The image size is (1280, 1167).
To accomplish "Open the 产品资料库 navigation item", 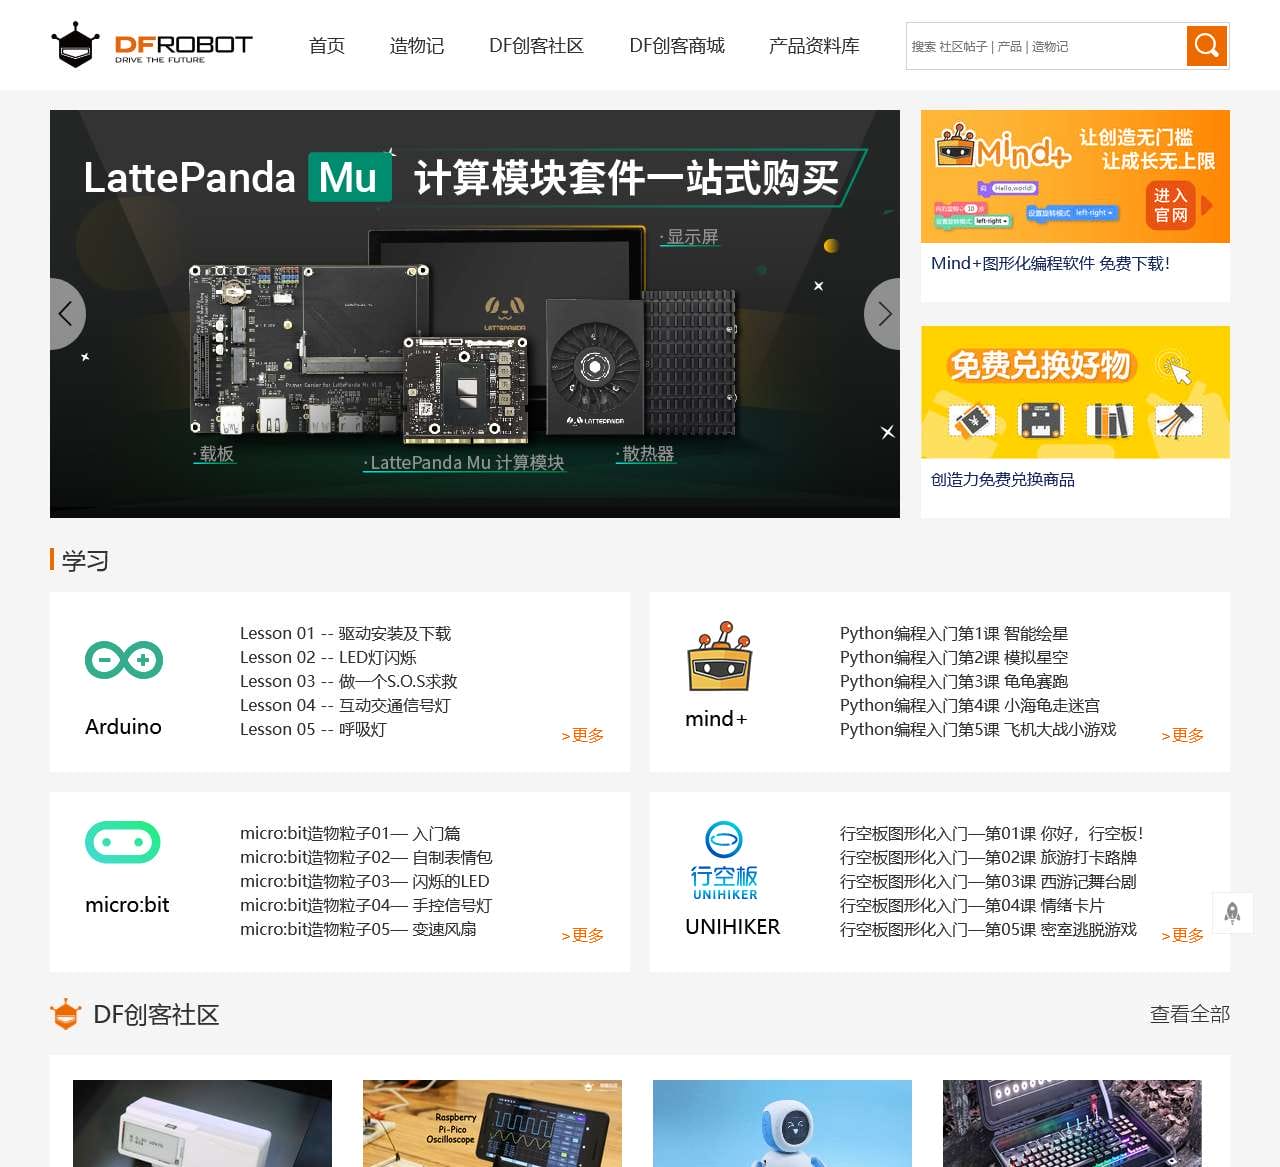I will pyautogui.click(x=814, y=46).
